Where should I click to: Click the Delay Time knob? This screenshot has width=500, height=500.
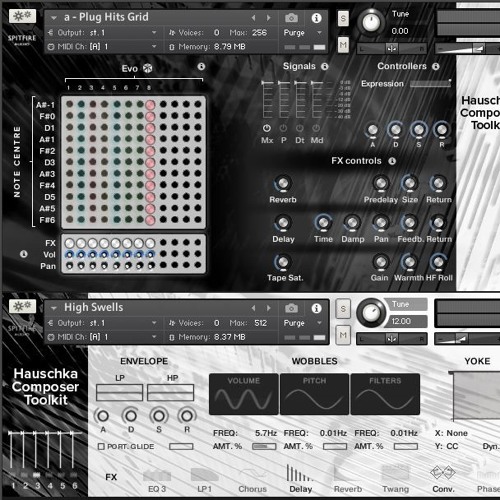[x=323, y=223]
